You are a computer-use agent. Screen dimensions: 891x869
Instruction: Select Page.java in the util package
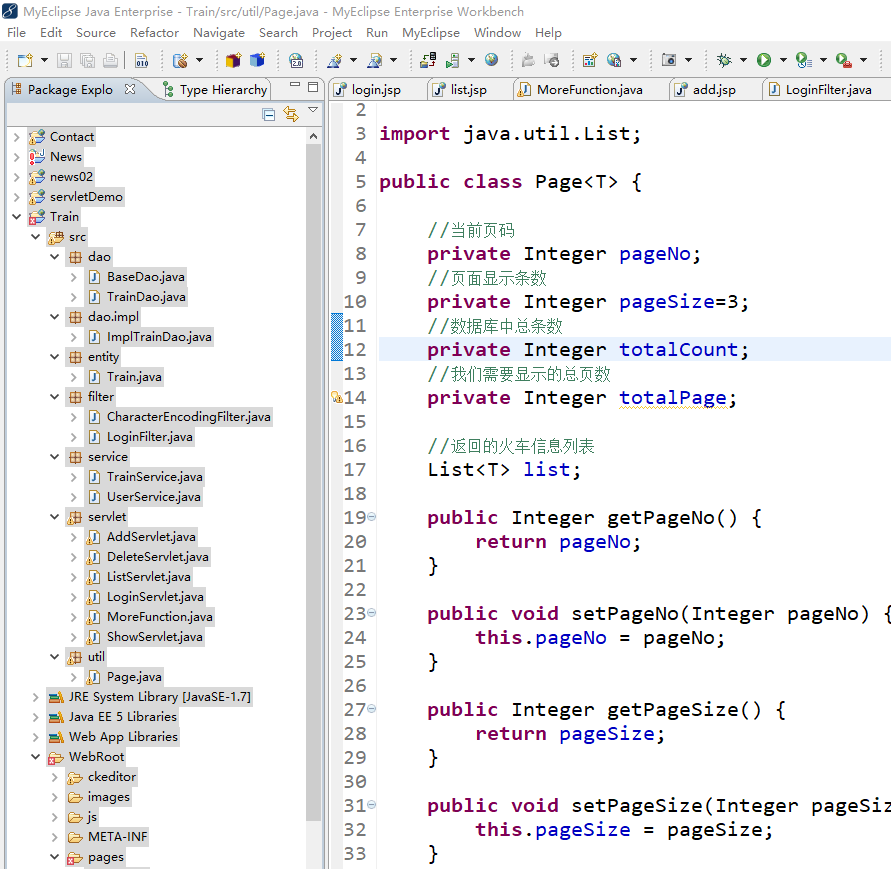[134, 677]
